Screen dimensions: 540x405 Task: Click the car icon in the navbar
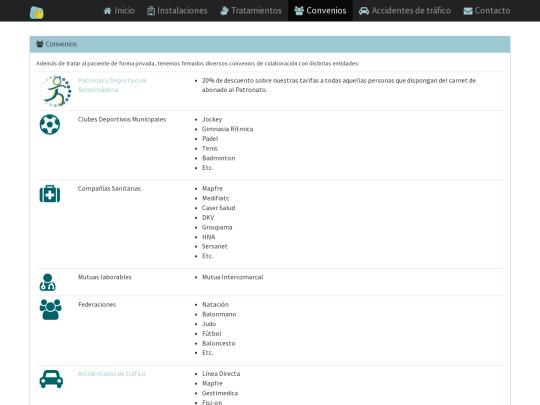click(x=364, y=11)
